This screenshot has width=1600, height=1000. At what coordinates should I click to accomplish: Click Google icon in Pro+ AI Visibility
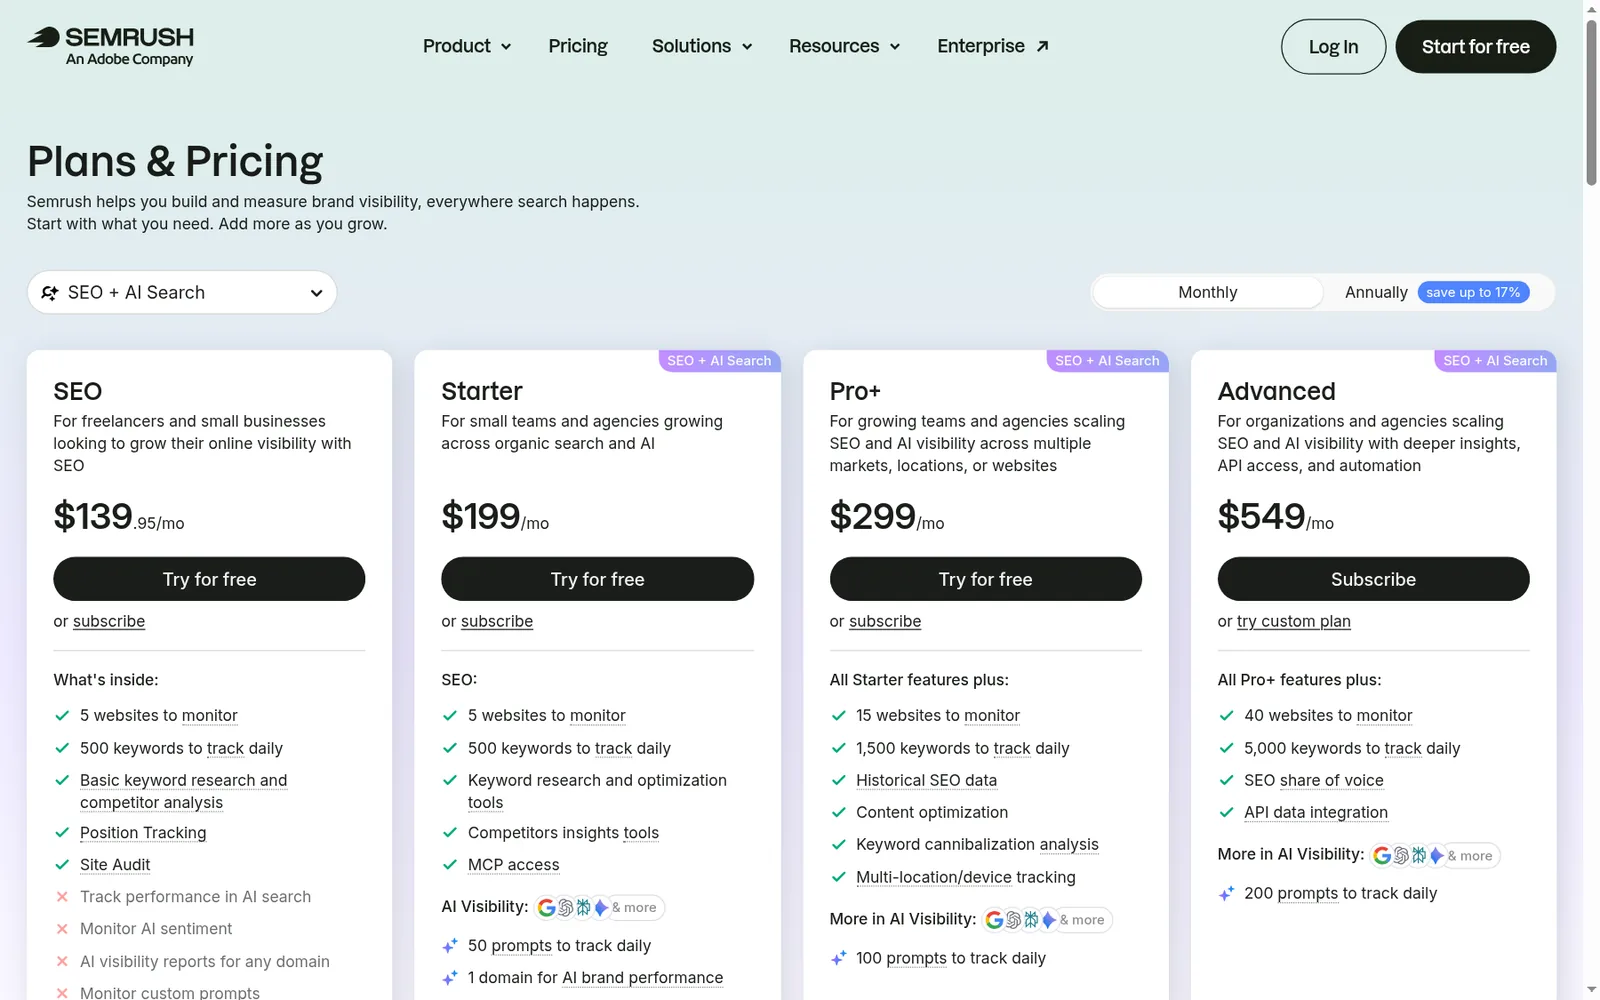point(995,920)
